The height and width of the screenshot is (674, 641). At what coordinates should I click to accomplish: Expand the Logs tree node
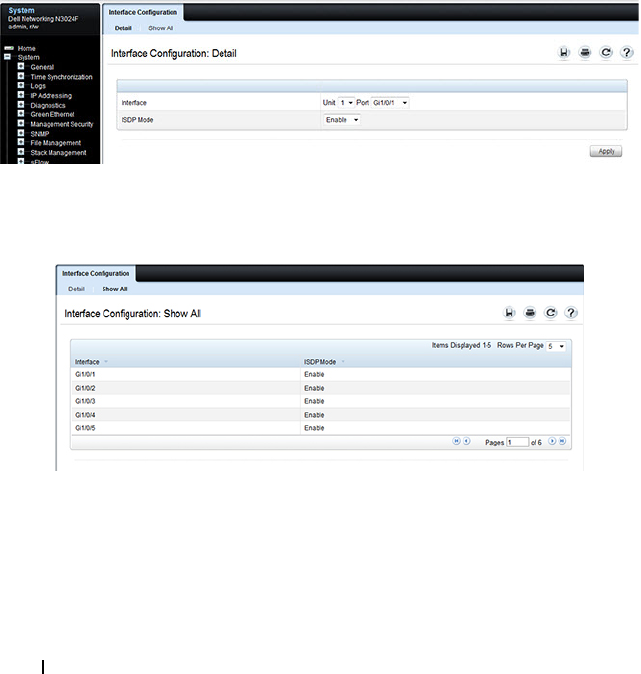pos(21,85)
